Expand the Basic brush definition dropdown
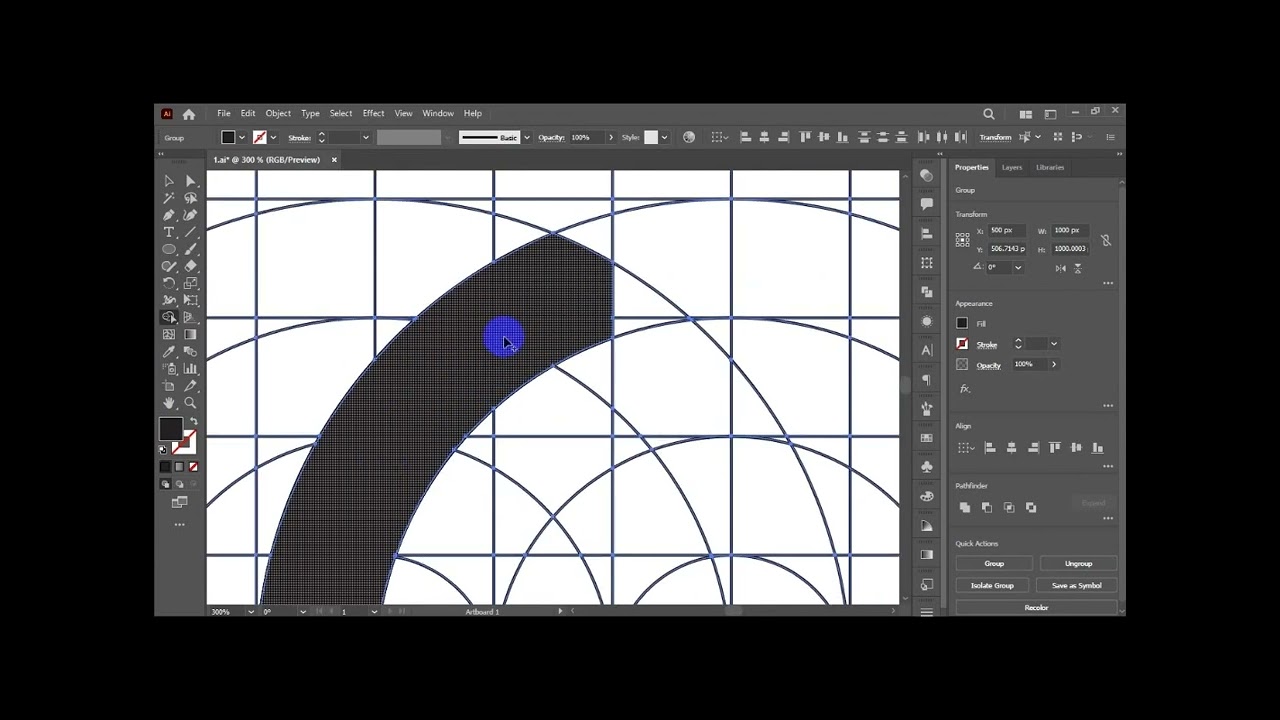The image size is (1280, 720). (x=527, y=138)
